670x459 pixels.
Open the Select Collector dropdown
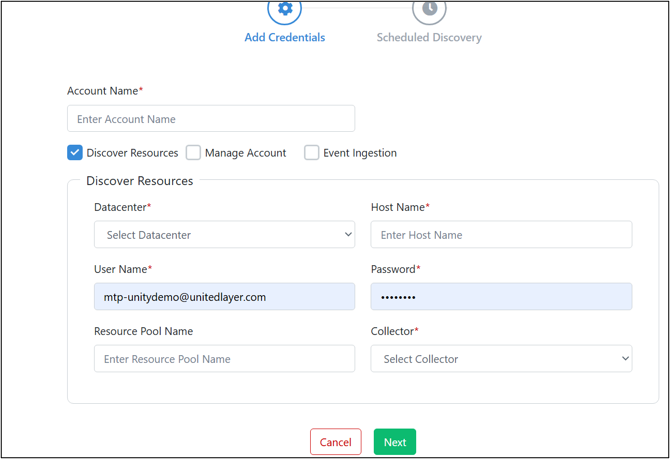(x=501, y=359)
